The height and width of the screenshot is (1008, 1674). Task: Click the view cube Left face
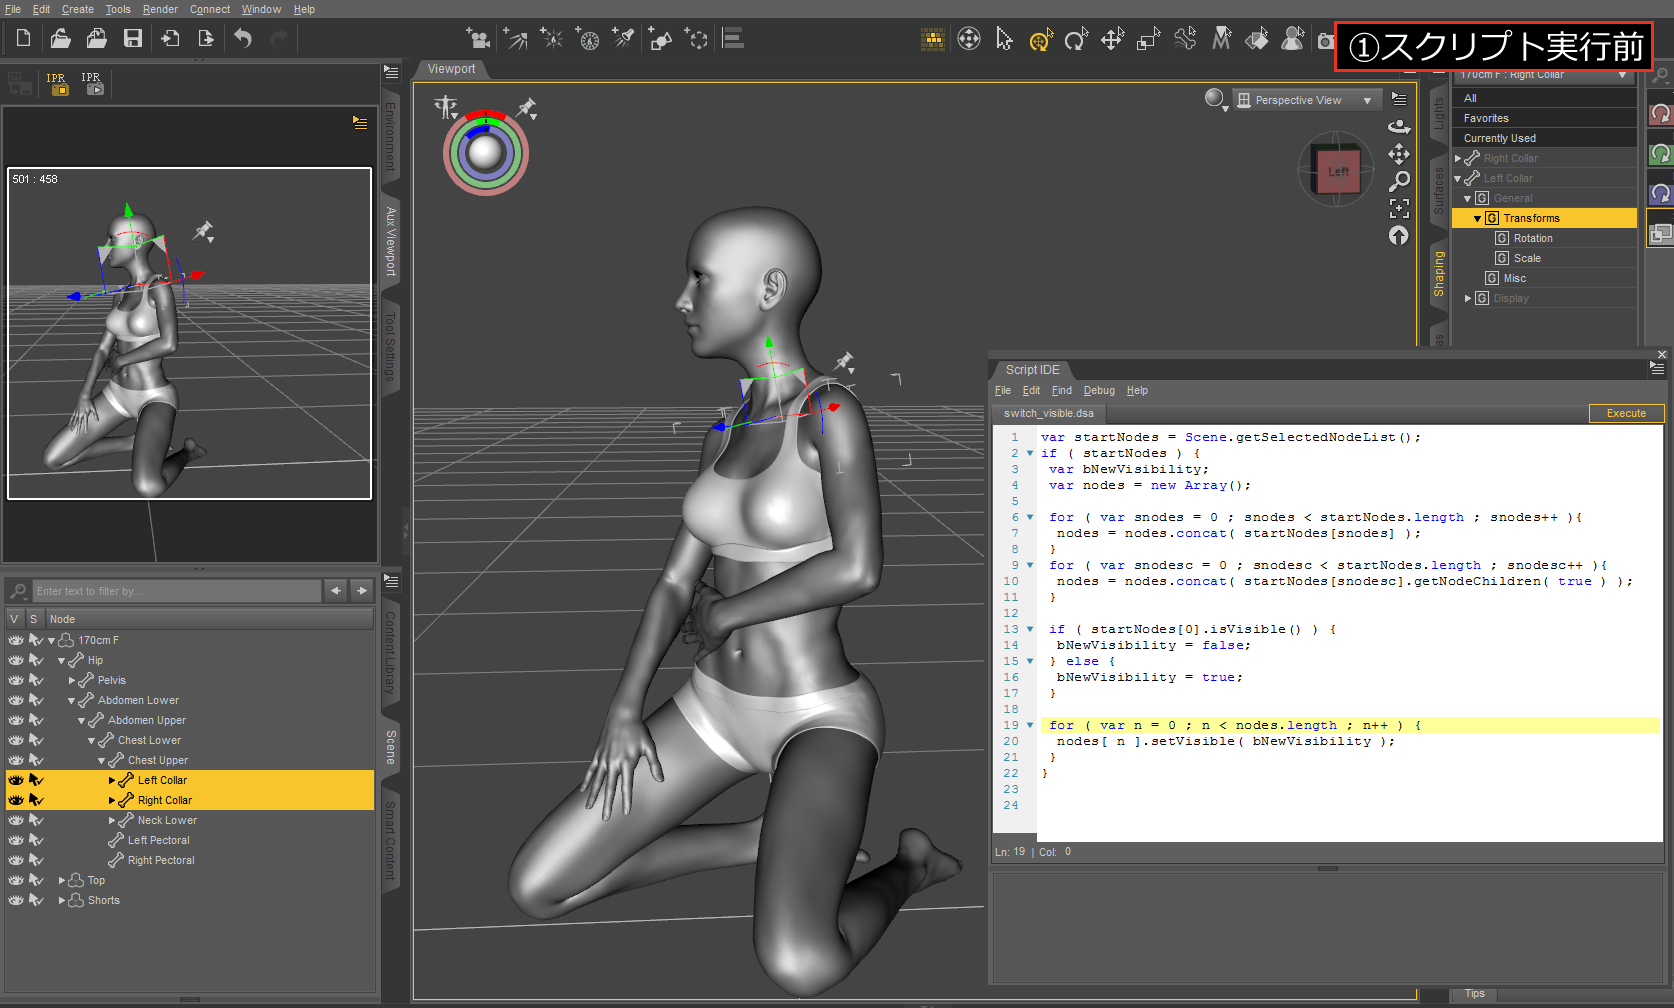[1338, 171]
